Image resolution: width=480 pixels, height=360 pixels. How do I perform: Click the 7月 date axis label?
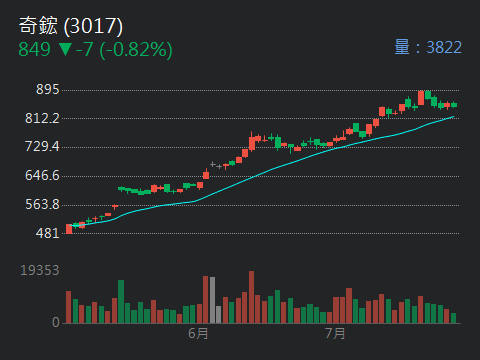pos(335,333)
